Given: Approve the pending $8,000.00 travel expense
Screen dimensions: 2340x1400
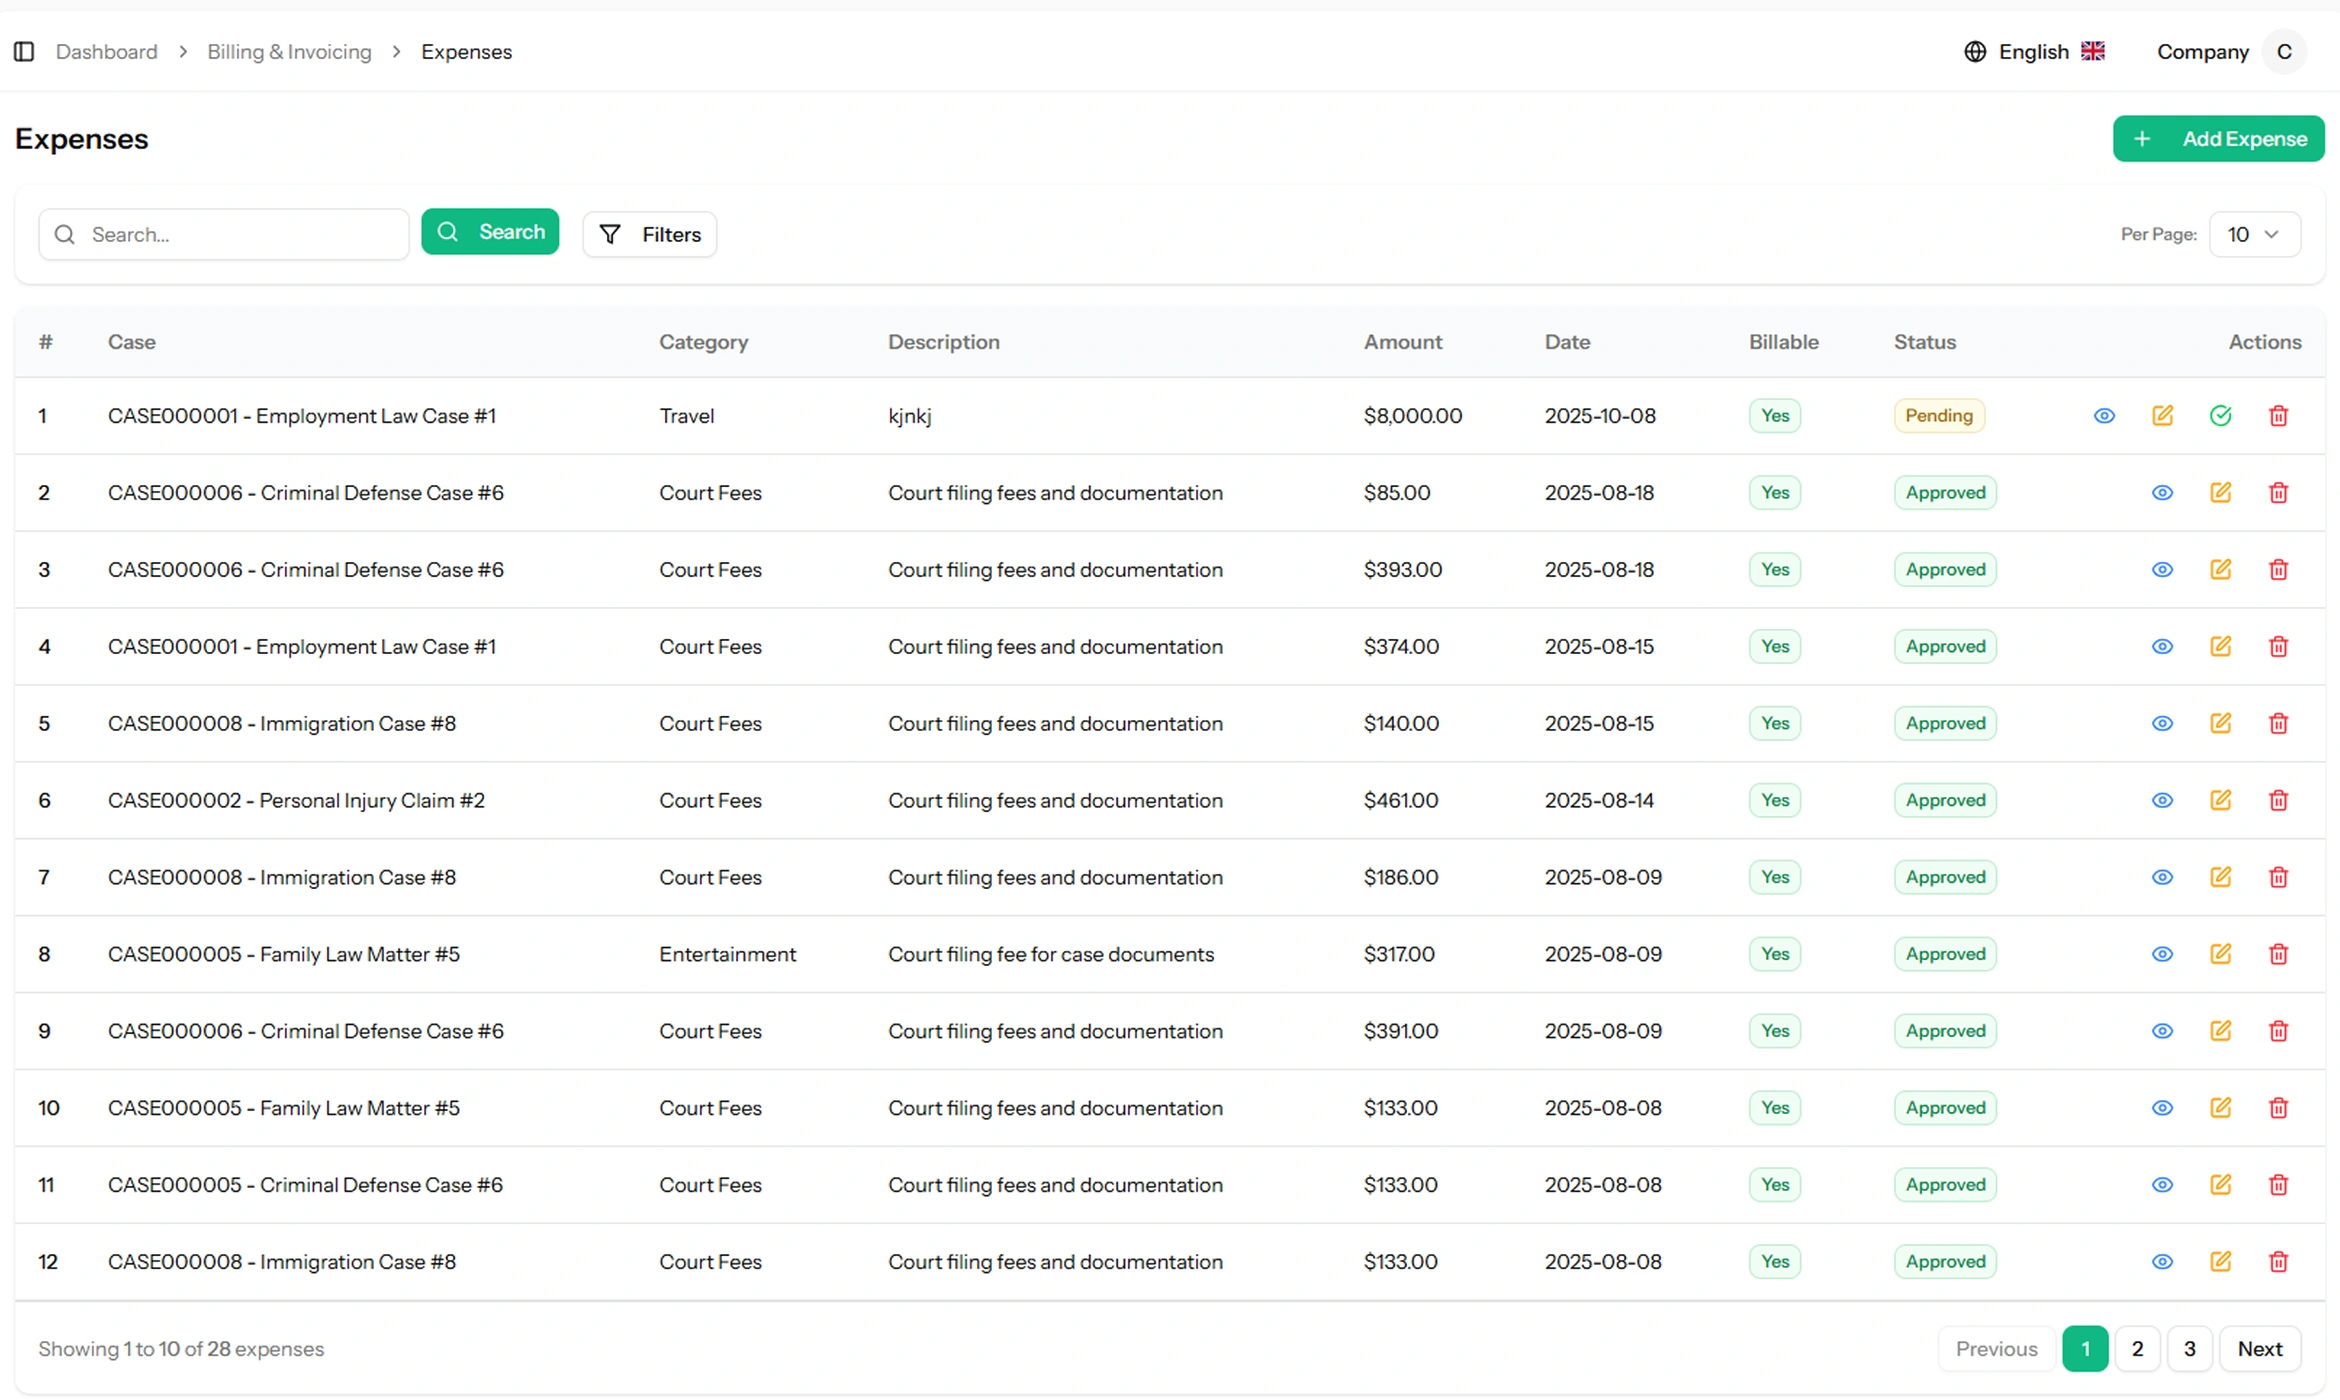Looking at the screenshot, I should [x=2220, y=415].
